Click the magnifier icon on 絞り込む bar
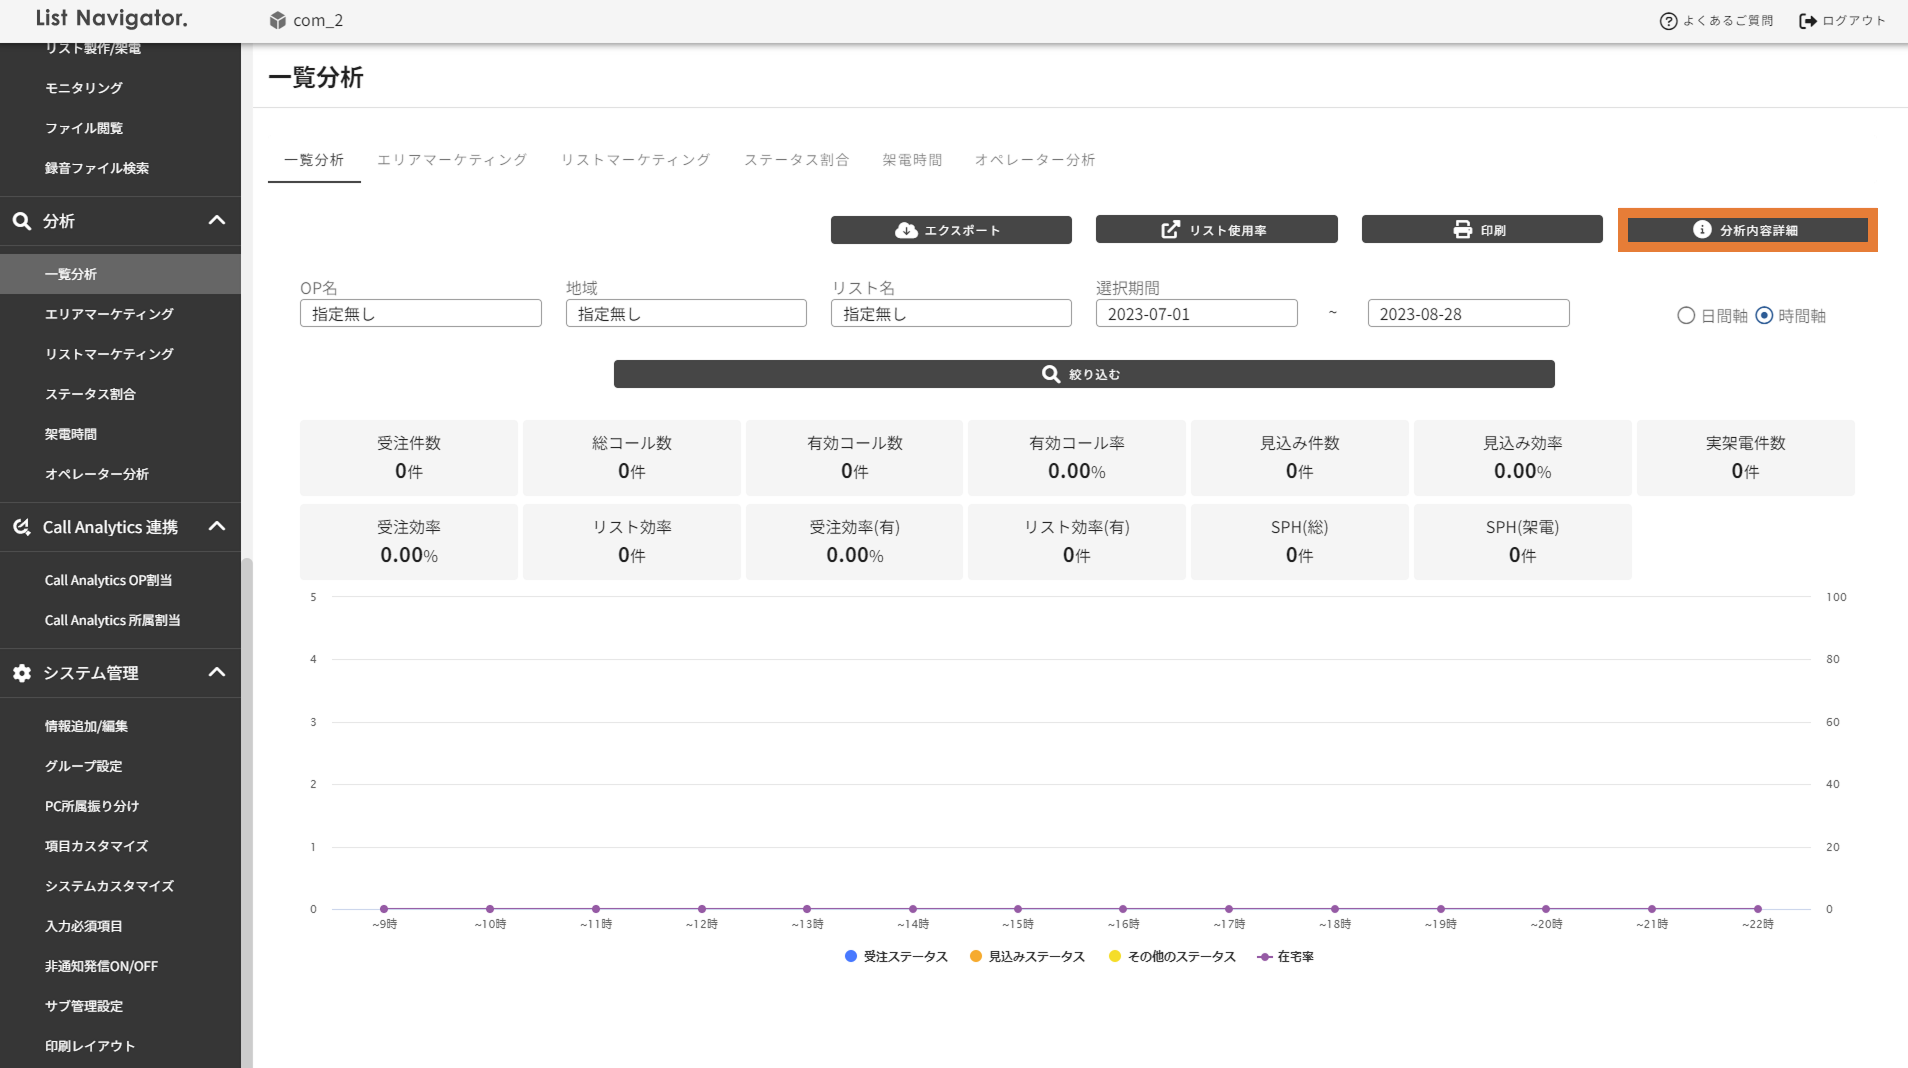 (1050, 374)
